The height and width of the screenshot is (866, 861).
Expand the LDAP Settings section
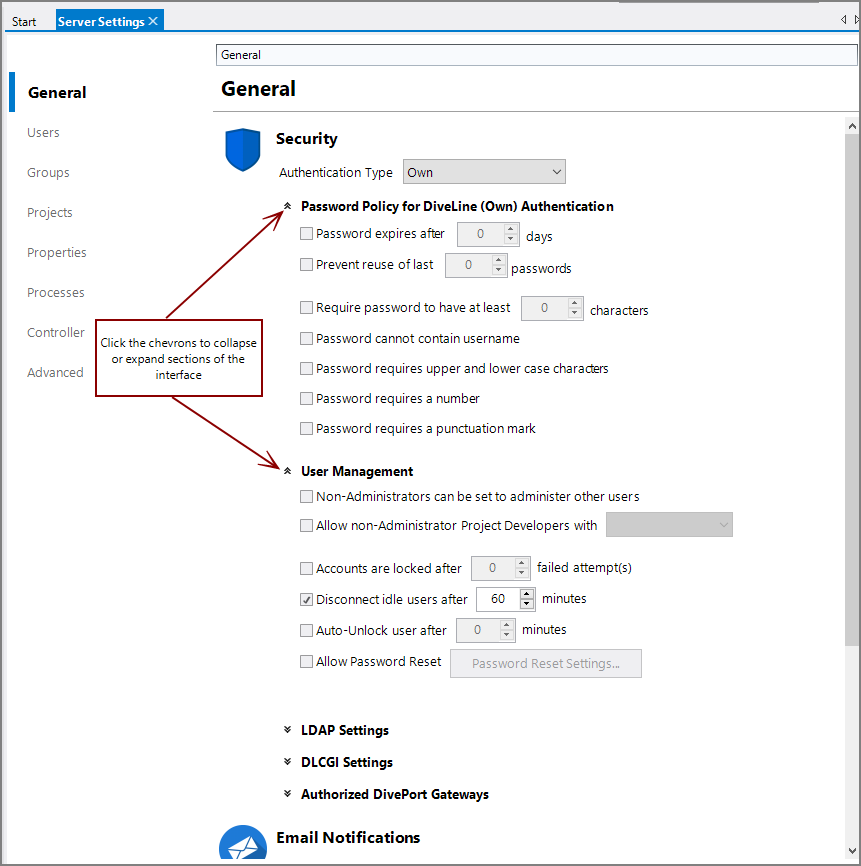coord(289,730)
